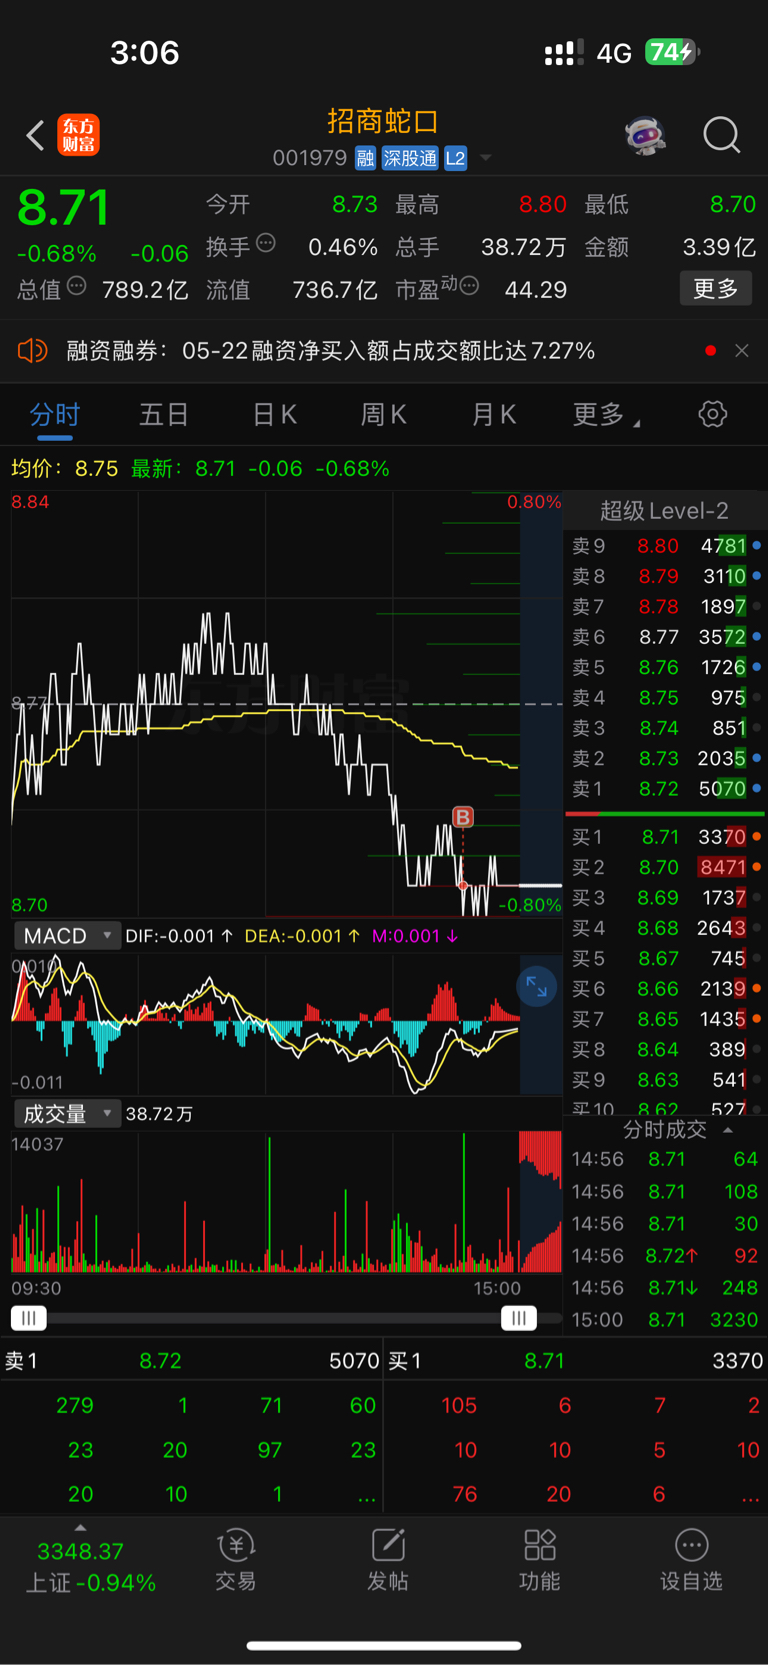
Task: Select 买2 row with 8471
Action: (x=666, y=867)
